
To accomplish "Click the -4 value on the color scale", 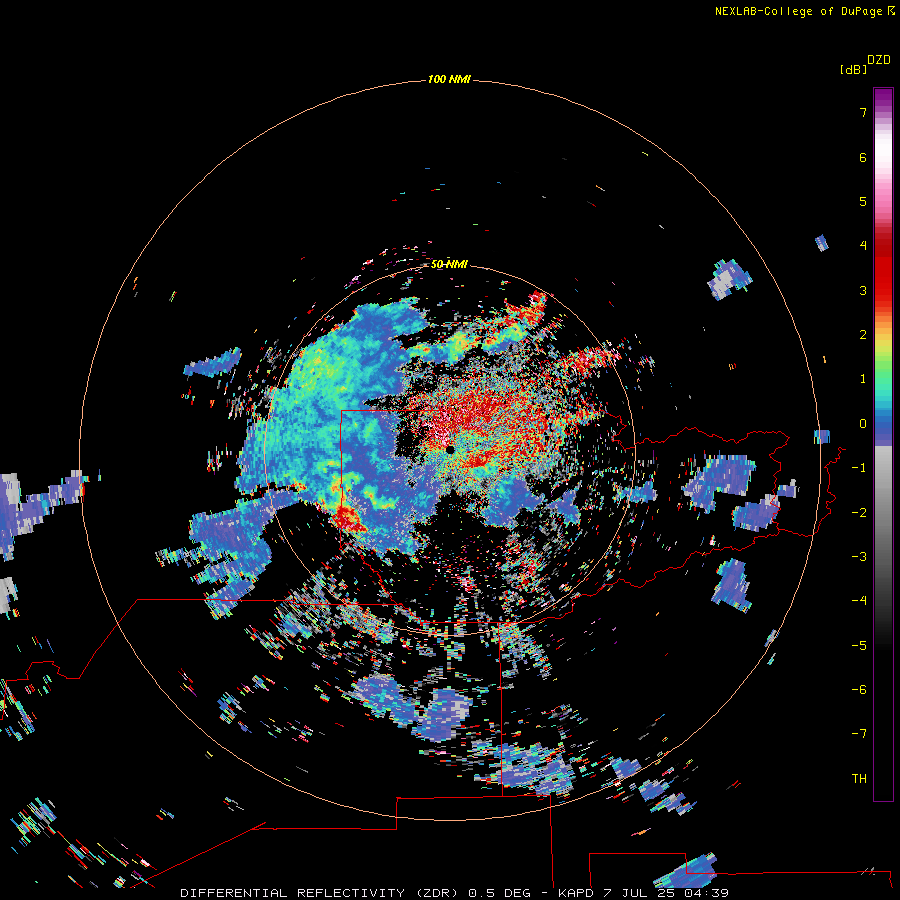I will tap(859, 601).
